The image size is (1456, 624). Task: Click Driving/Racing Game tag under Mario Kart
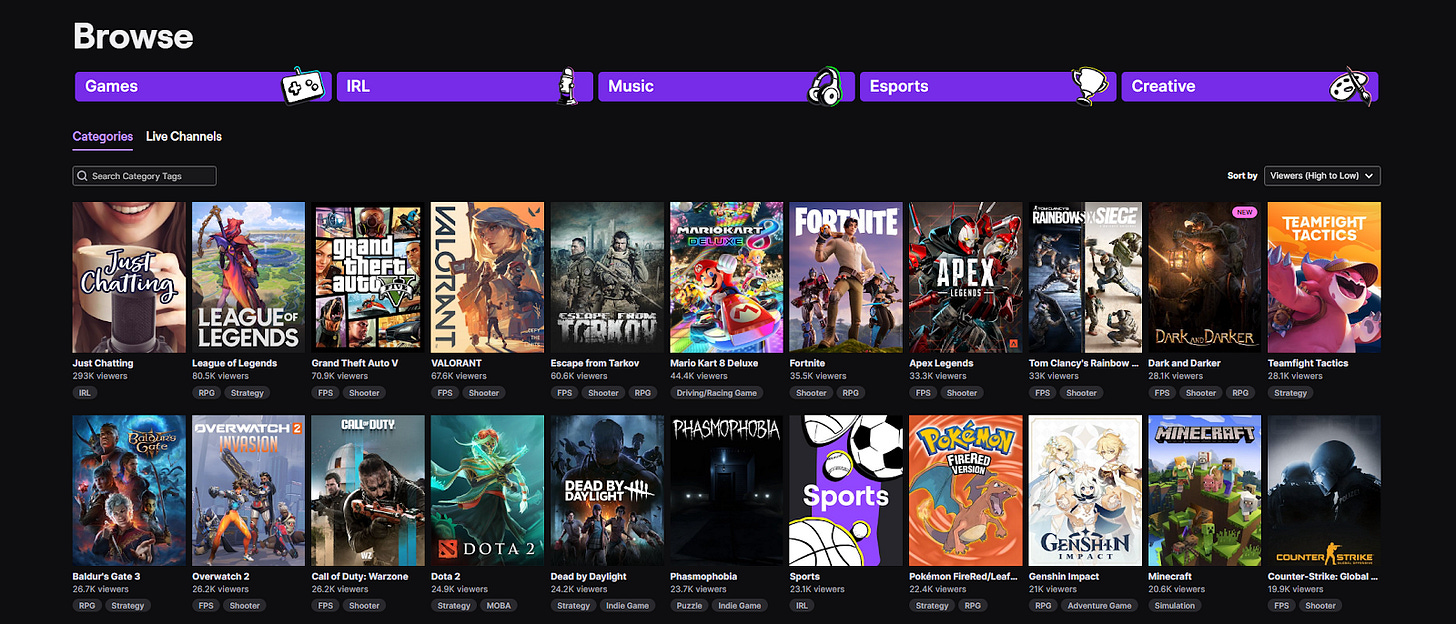717,393
